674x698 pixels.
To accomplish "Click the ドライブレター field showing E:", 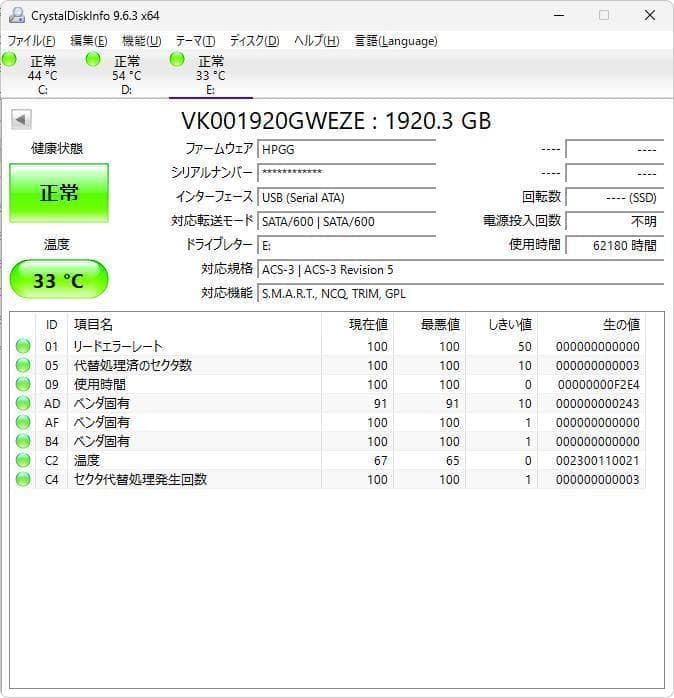I will click(346, 245).
